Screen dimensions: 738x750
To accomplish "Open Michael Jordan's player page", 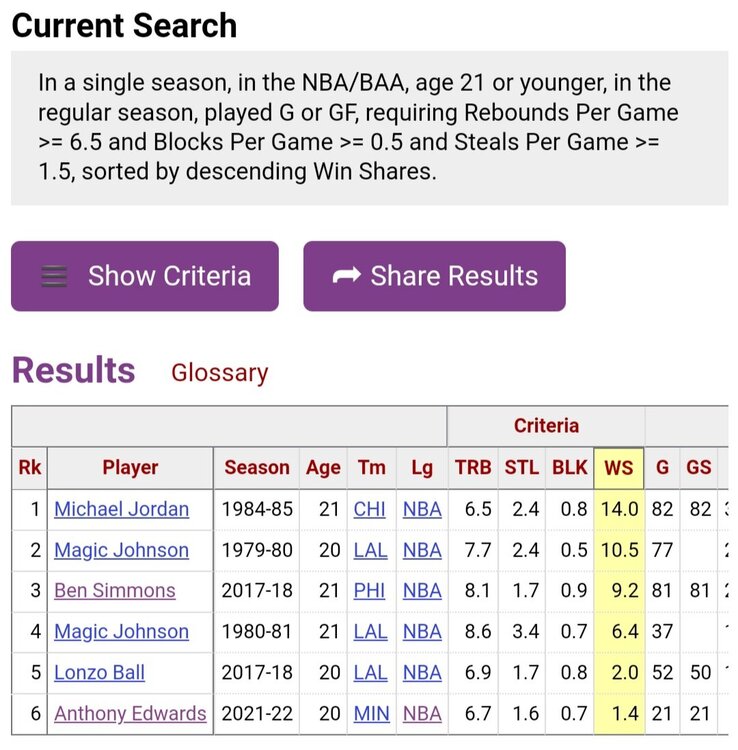I will tap(121, 509).
